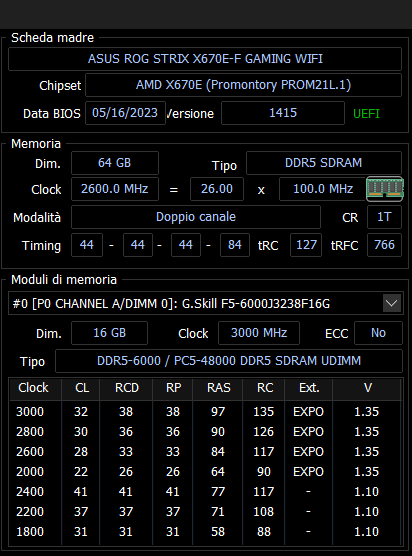The image size is (412, 556).
Task: Click the 84 timing value
Action: tap(235, 245)
